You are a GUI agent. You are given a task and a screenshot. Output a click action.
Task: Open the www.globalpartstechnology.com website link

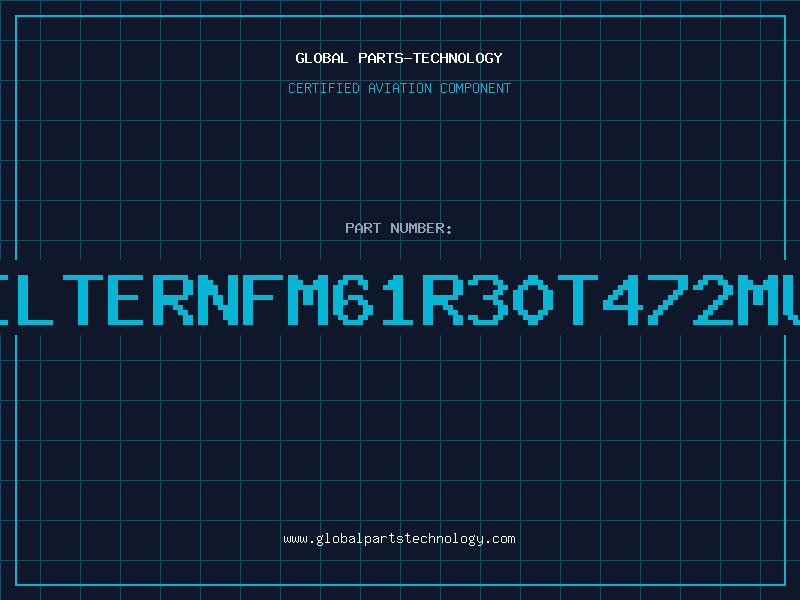[399, 539]
